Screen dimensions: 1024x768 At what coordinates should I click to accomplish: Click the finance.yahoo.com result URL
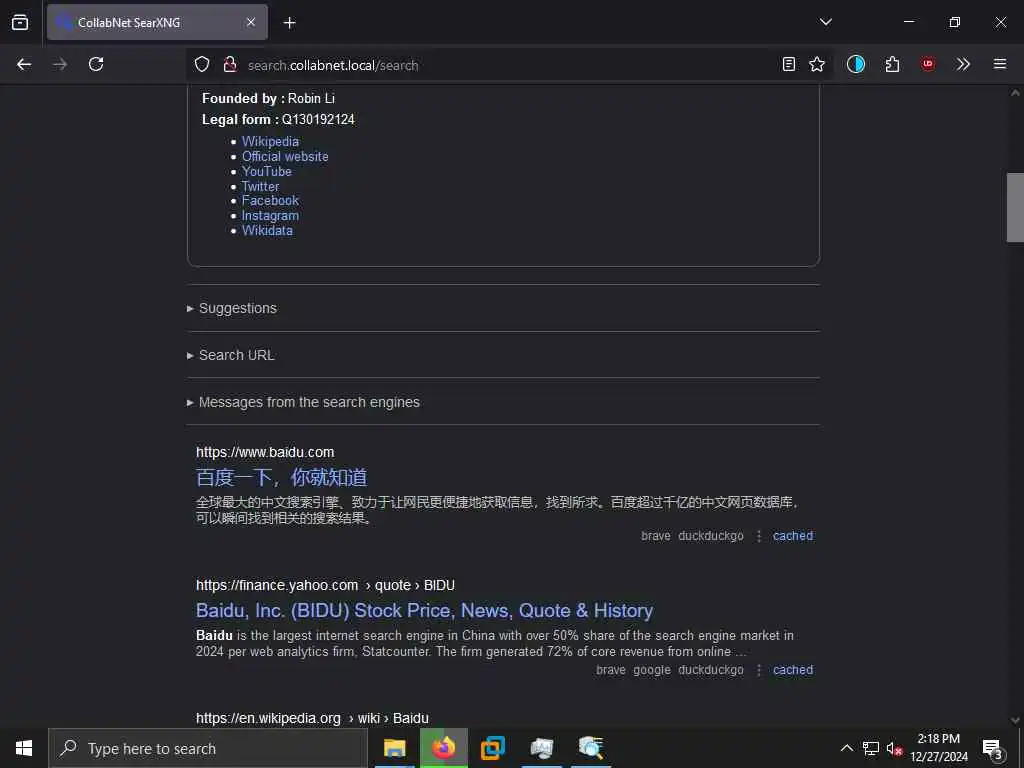pos(325,585)
